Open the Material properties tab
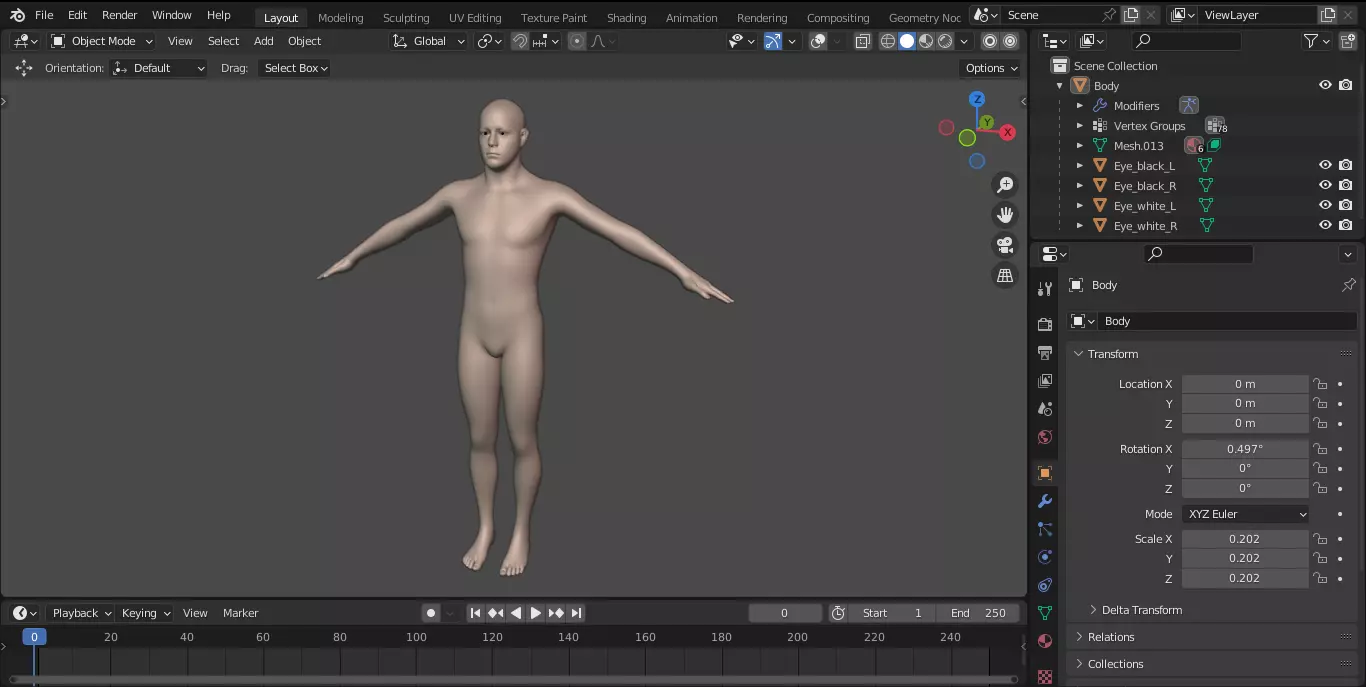1366x687 pixels. point(1045,640)
